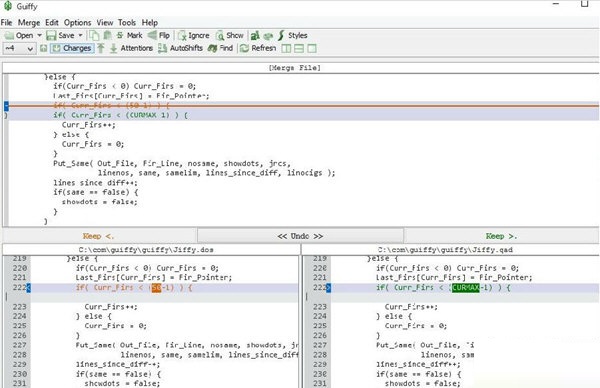Open the Options menu
Image resolution: width=600 pixels, height=388 pixels.
pos(77,23)
